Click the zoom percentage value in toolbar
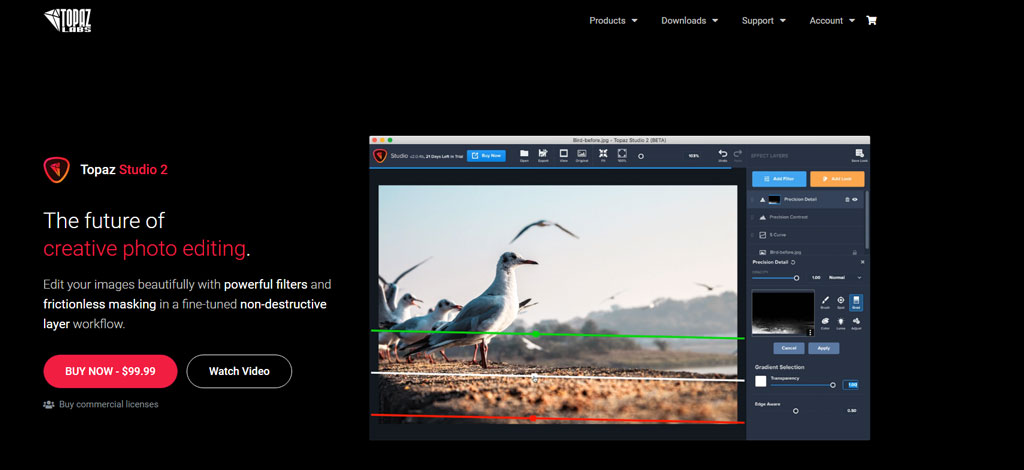This screenshot has height=470, width=1024. pyautogui.click(x=693, y=155)
